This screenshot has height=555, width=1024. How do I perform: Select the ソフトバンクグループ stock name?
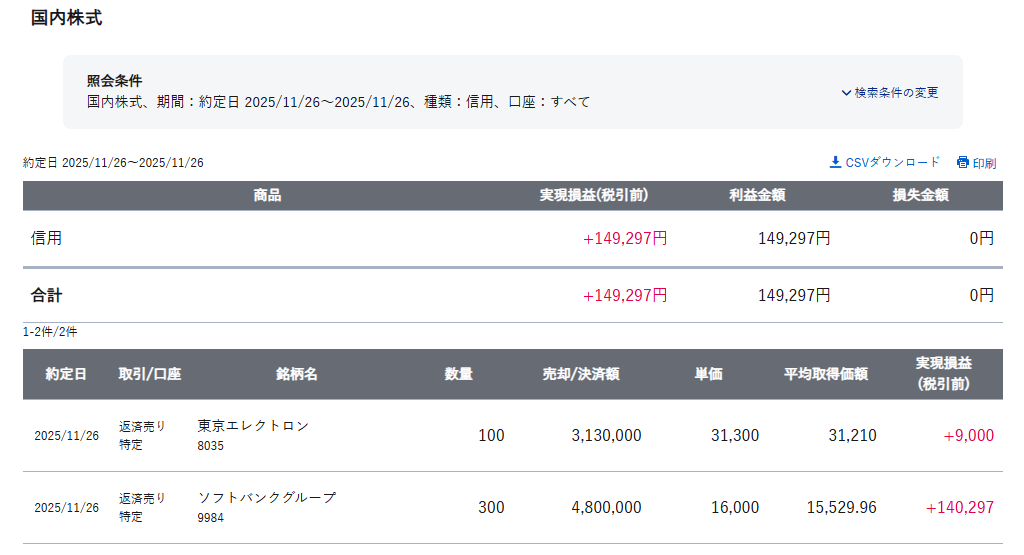click(x=267, y=498)
